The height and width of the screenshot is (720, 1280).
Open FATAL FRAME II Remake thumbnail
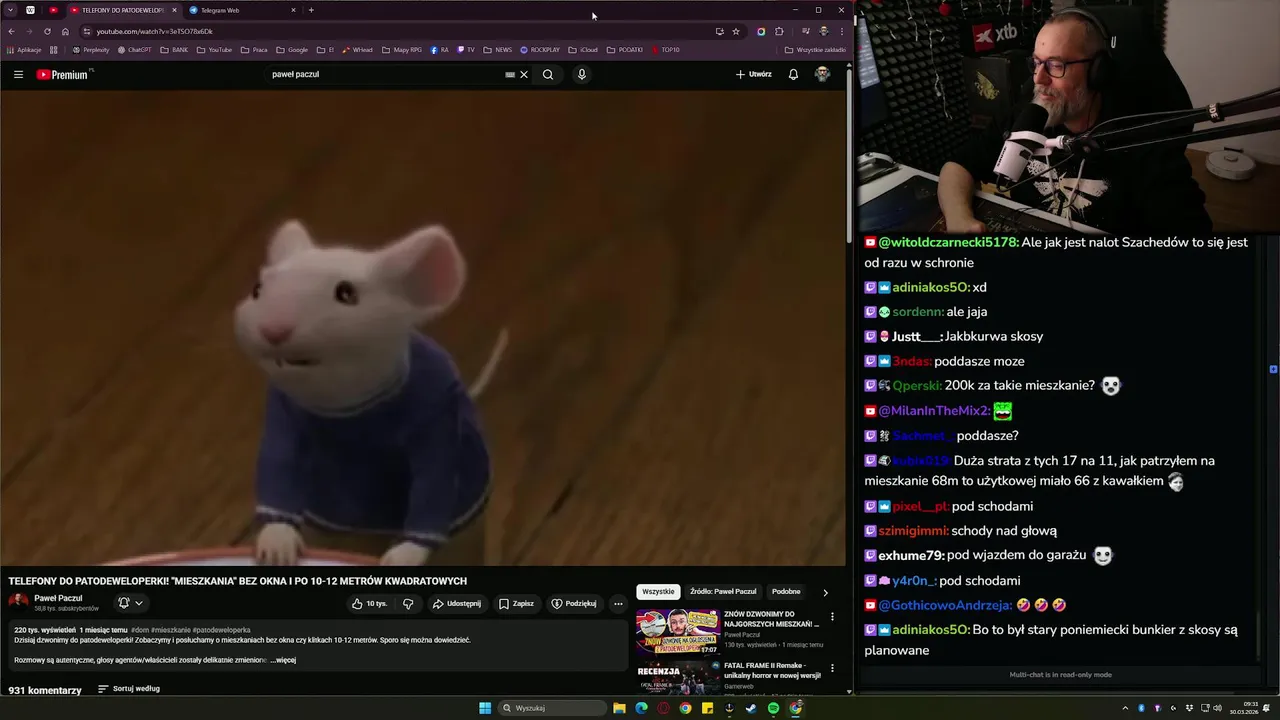[x=677, y=678]
